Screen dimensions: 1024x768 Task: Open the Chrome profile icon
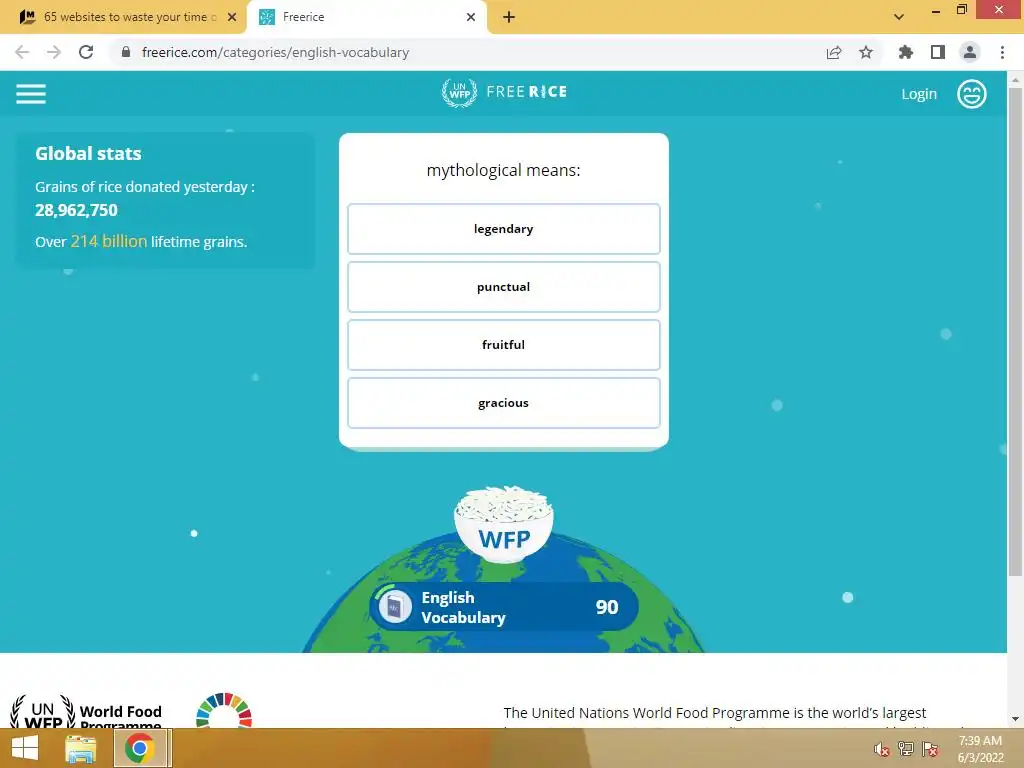click(x=970, y=52)
